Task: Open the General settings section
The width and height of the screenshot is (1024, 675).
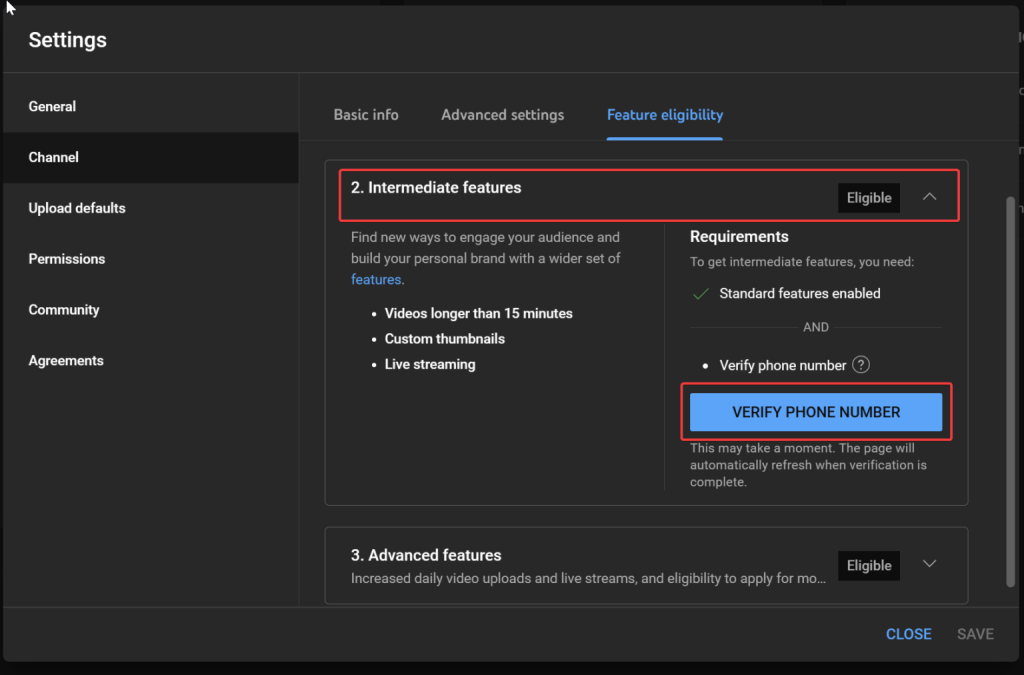Action: point(52,106)
